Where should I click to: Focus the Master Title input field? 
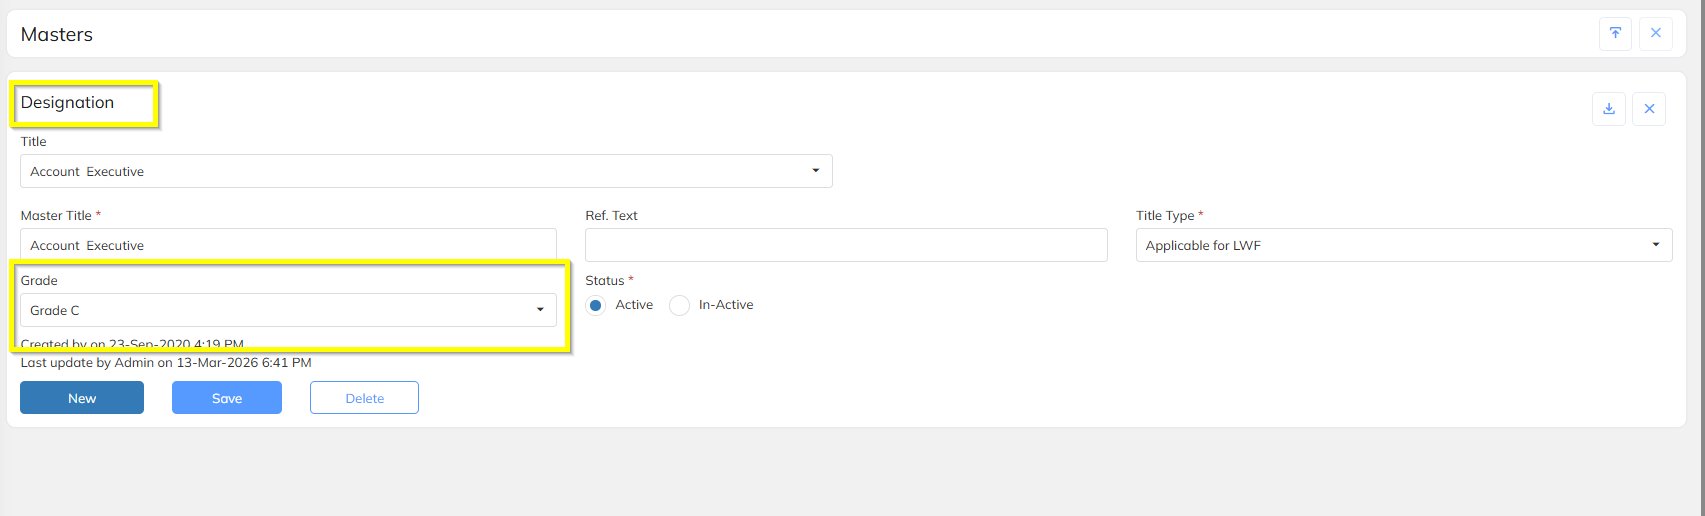288,245
